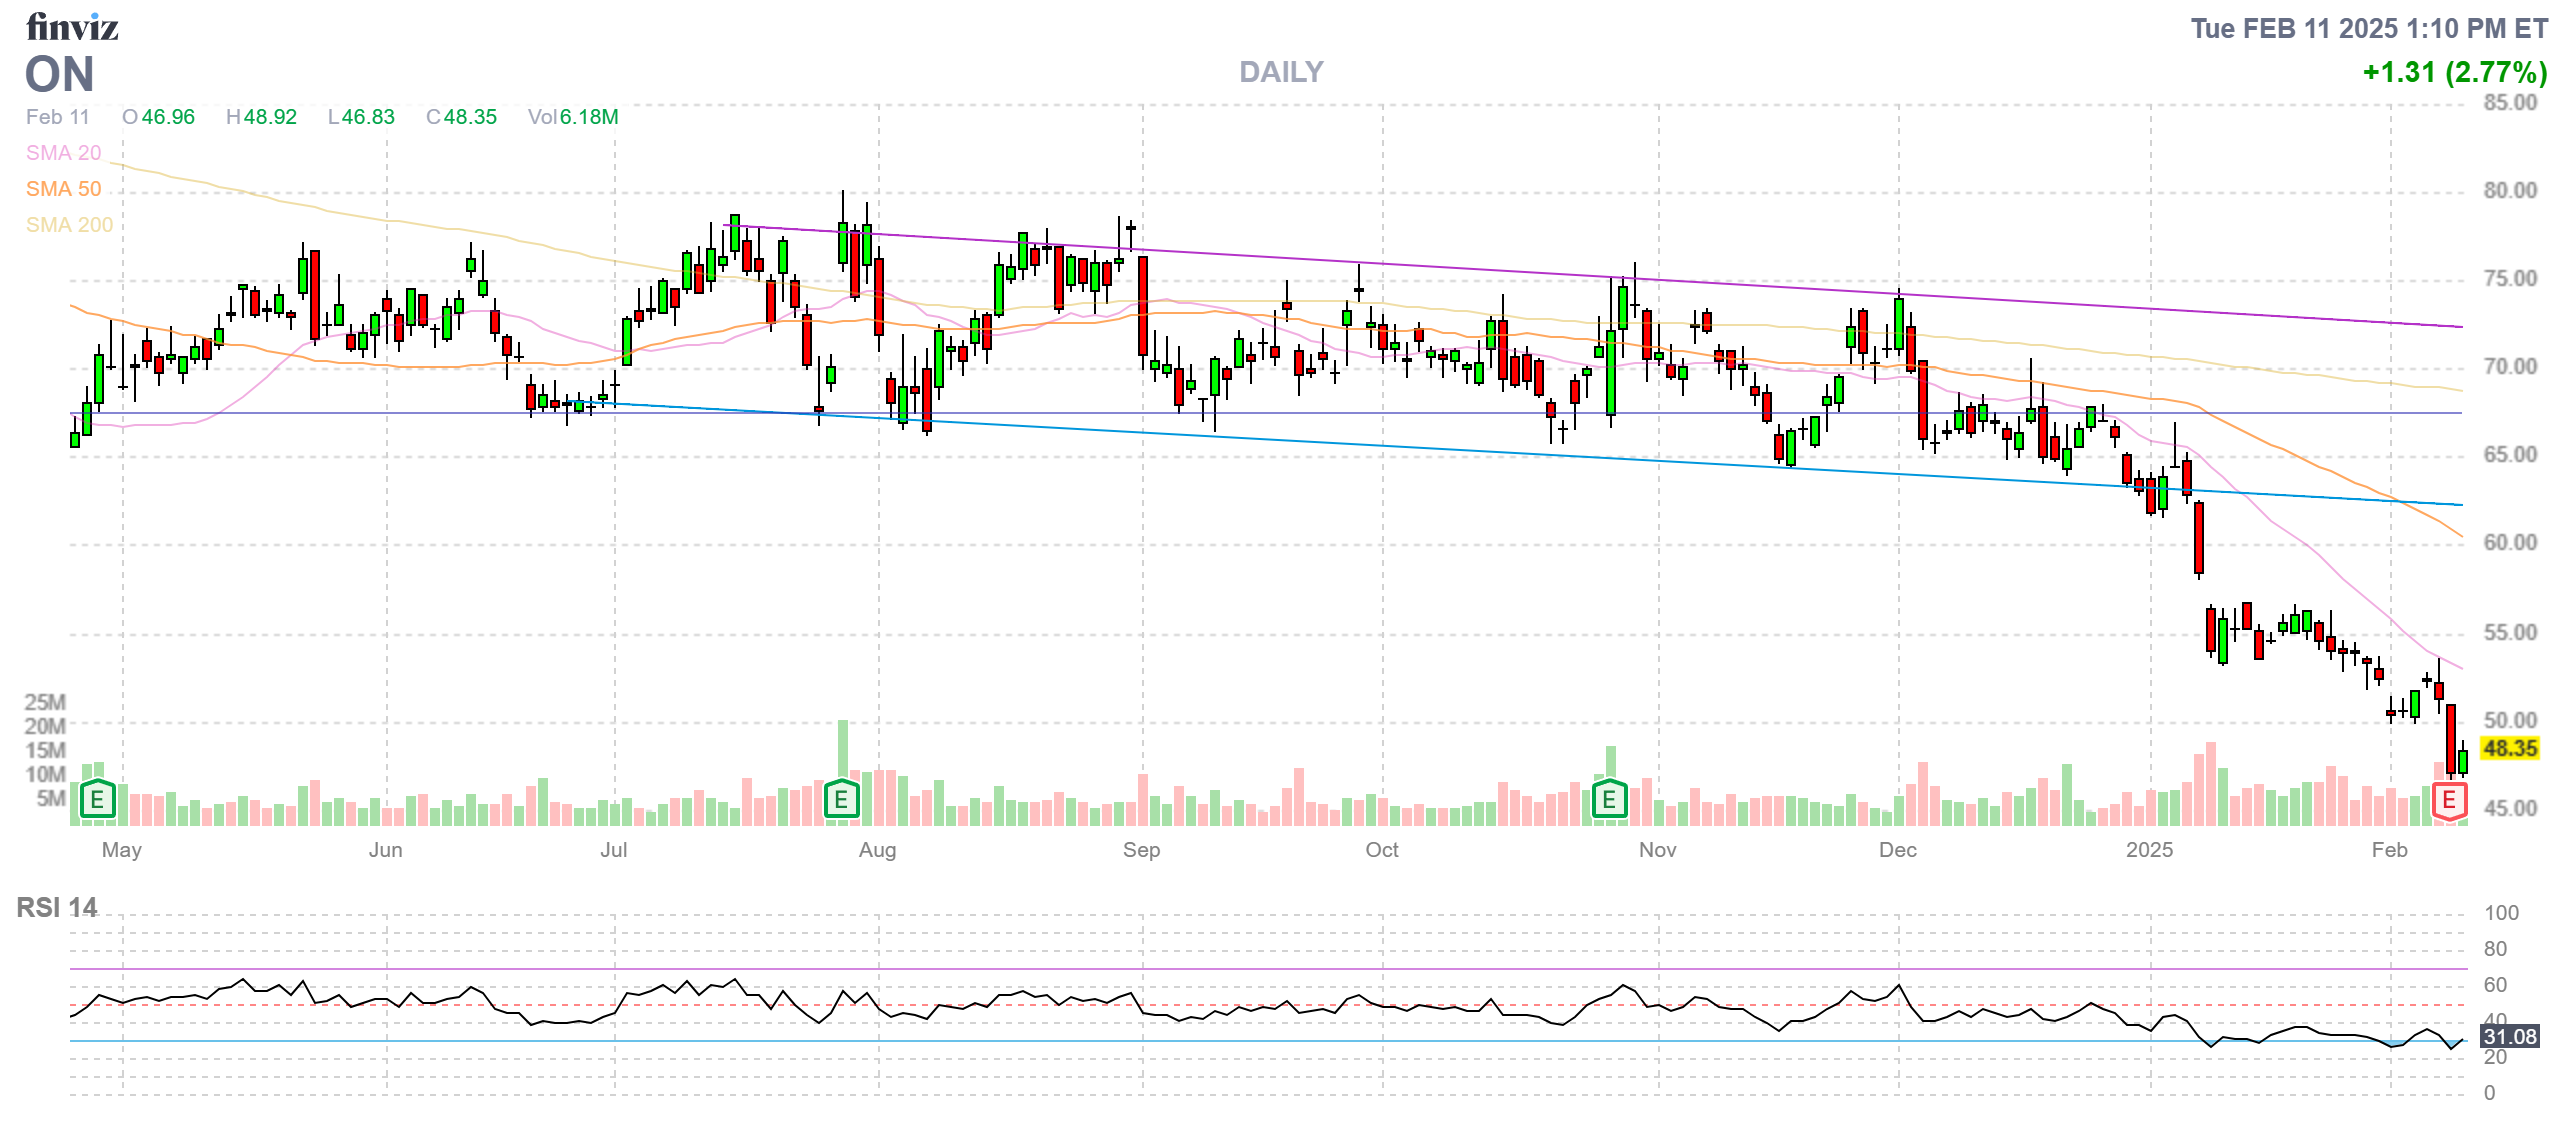Click the late October earnings E marker
This screenshot has height=1124, width=2574.
click(x=1609, y=800)
